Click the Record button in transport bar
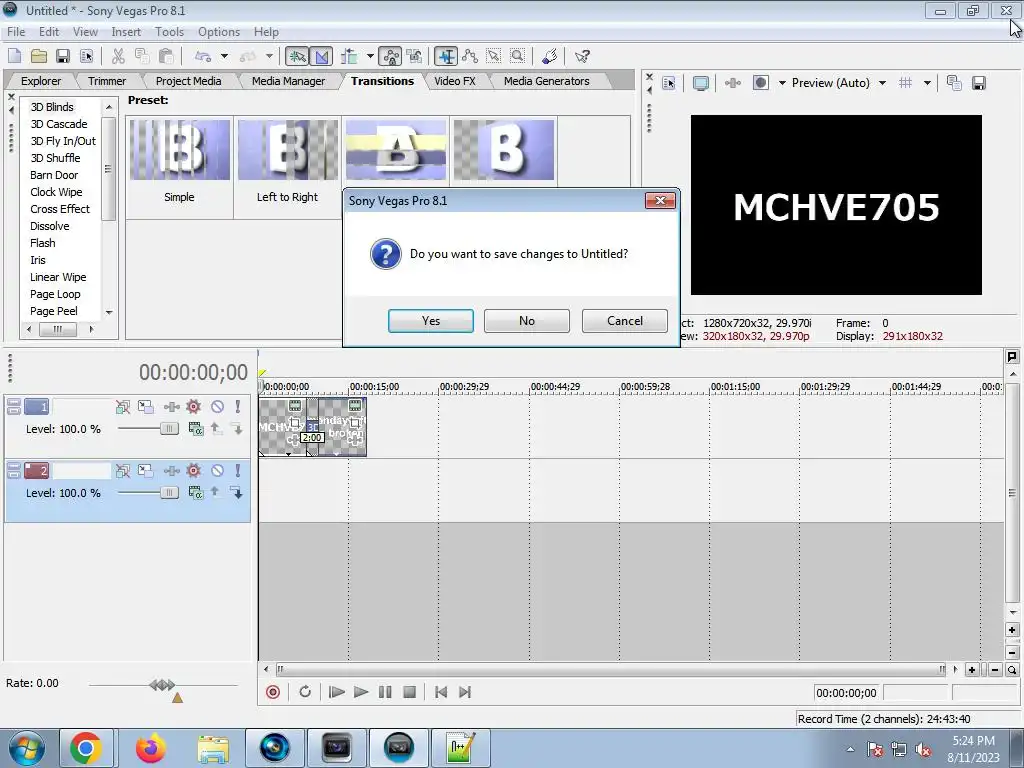The image size is (1024, 768). coord(273,692)
